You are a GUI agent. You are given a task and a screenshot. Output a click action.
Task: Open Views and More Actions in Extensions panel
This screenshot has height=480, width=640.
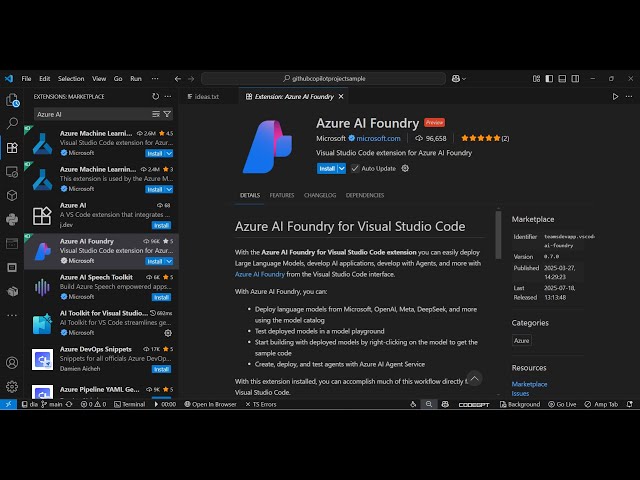point(168,96)
